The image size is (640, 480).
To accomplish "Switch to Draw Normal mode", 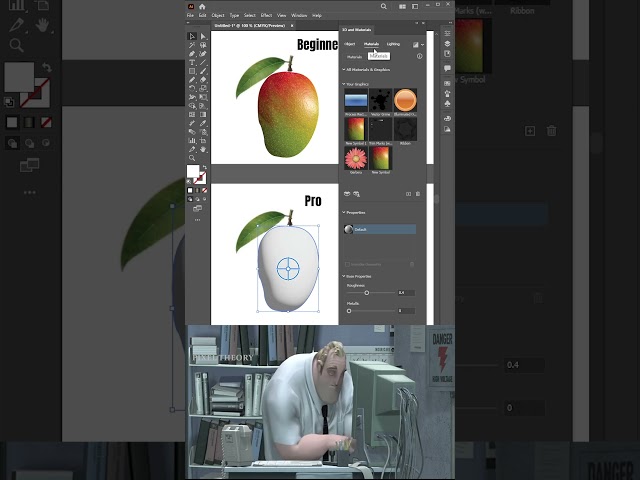I will click(190, 199).
